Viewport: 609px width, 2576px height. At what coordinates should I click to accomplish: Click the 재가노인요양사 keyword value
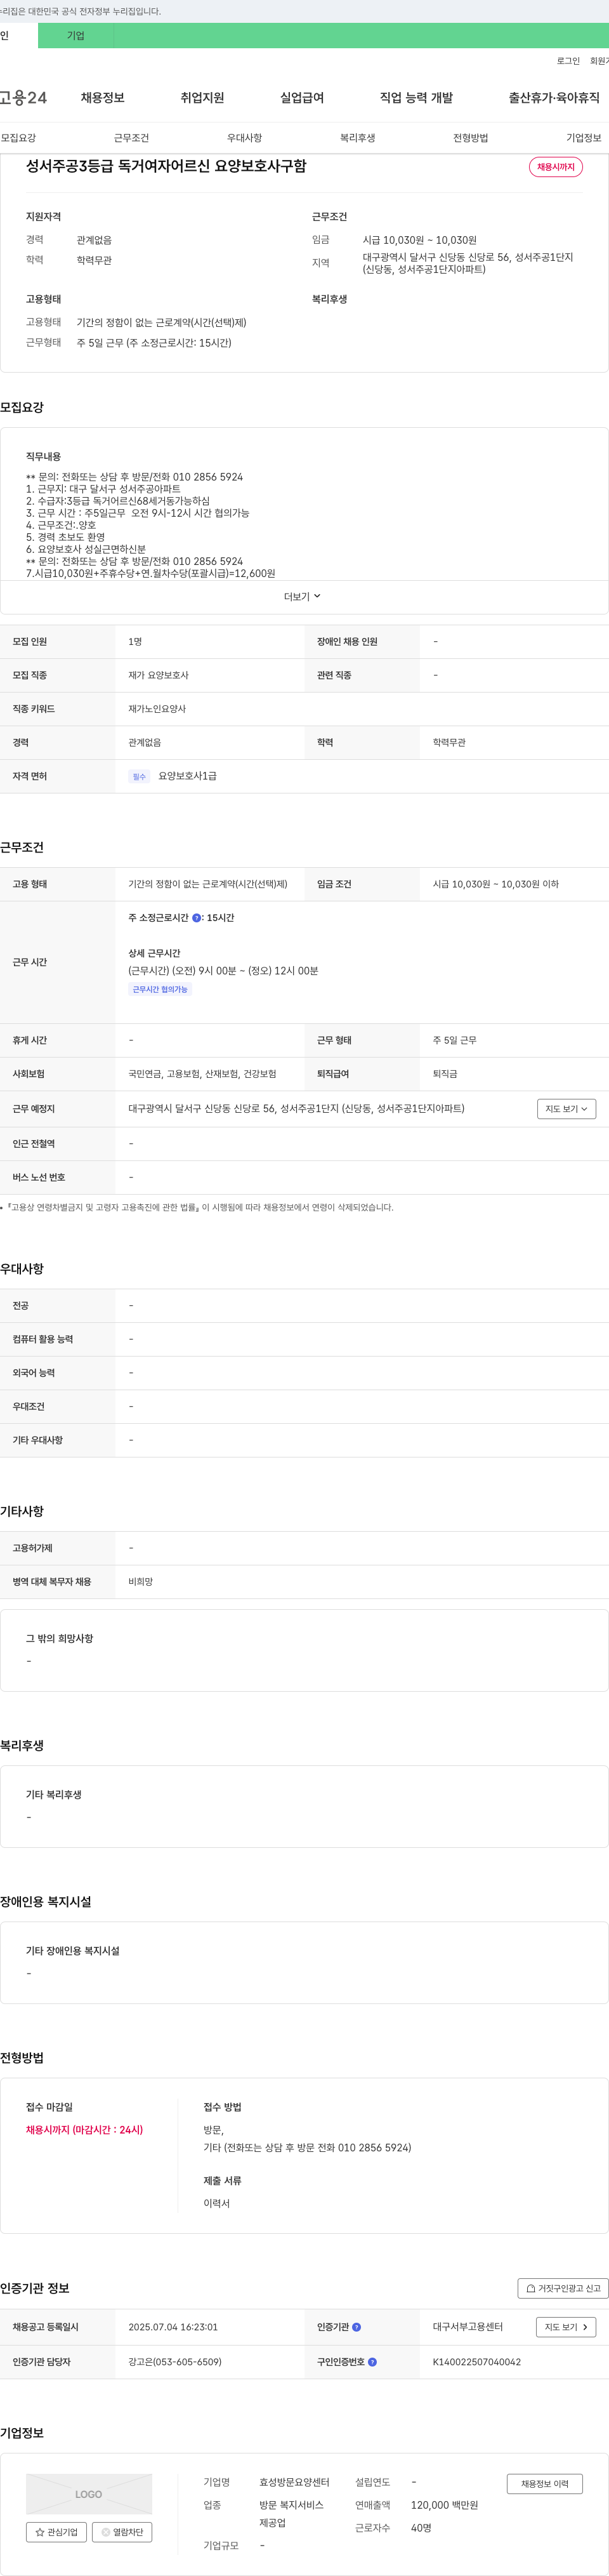(157, 709)
